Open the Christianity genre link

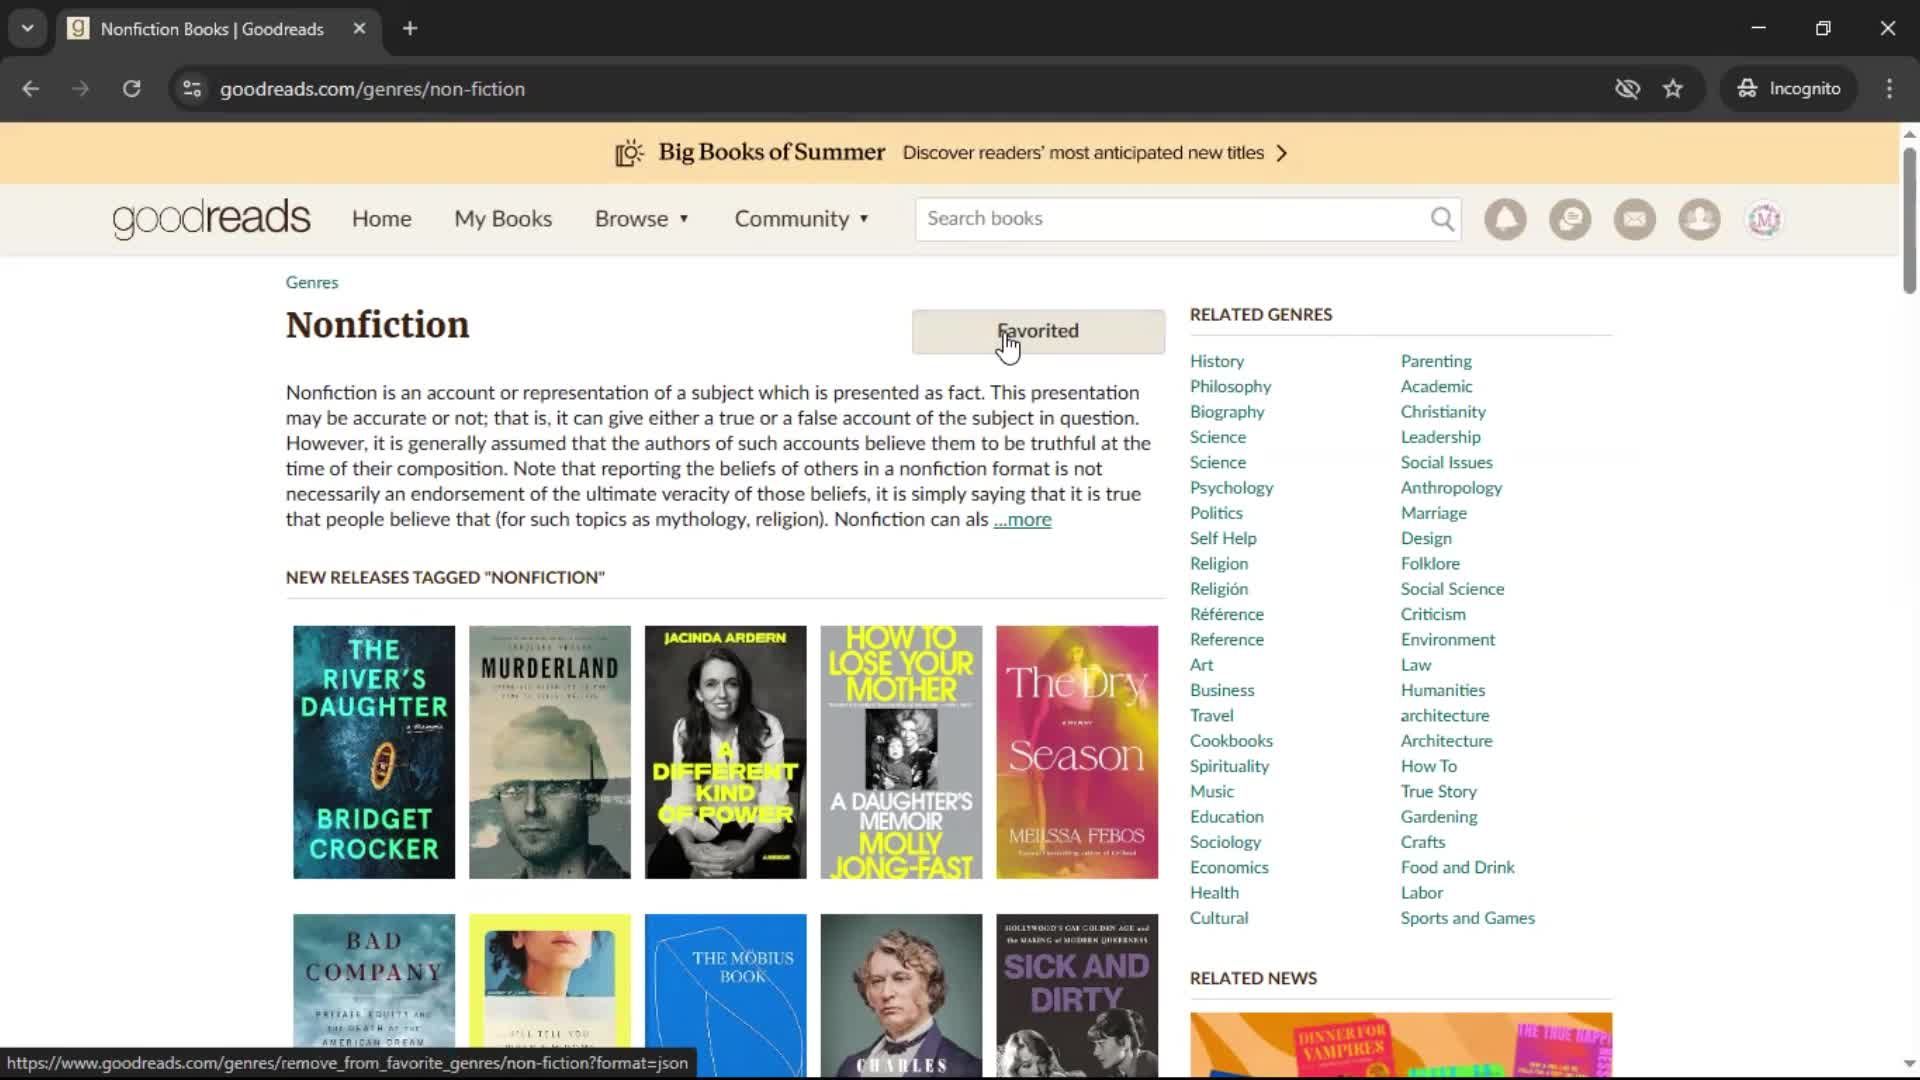(1443, 412)
